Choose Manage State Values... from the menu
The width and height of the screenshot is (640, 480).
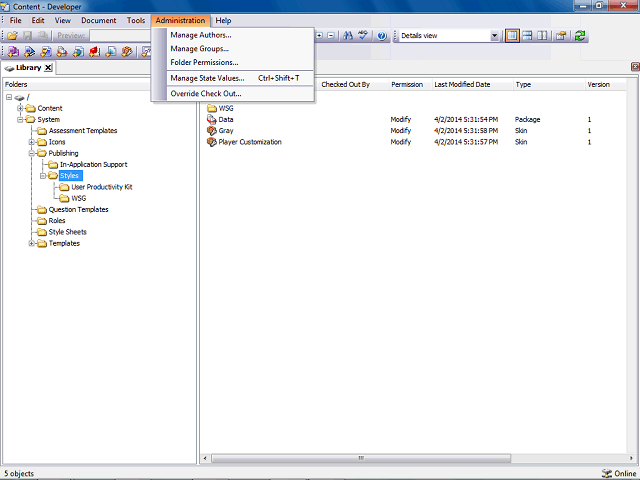pyautogui.click(x=240, y=78)
